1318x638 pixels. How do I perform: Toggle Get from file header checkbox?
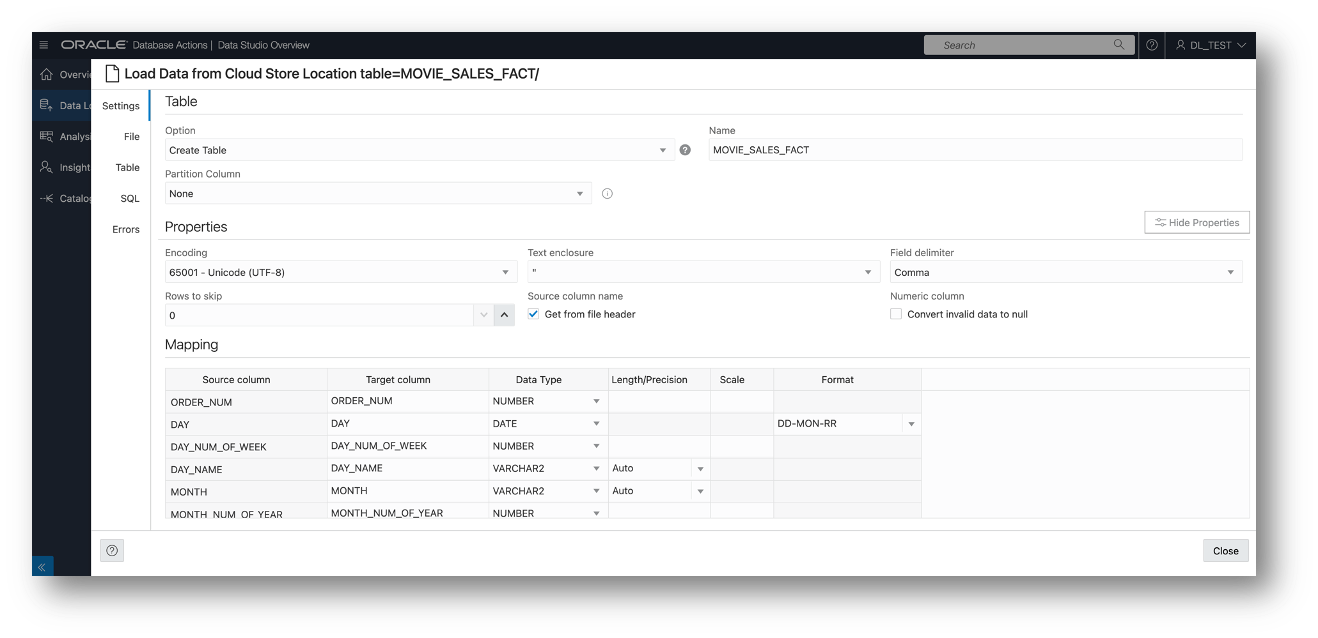533,314
